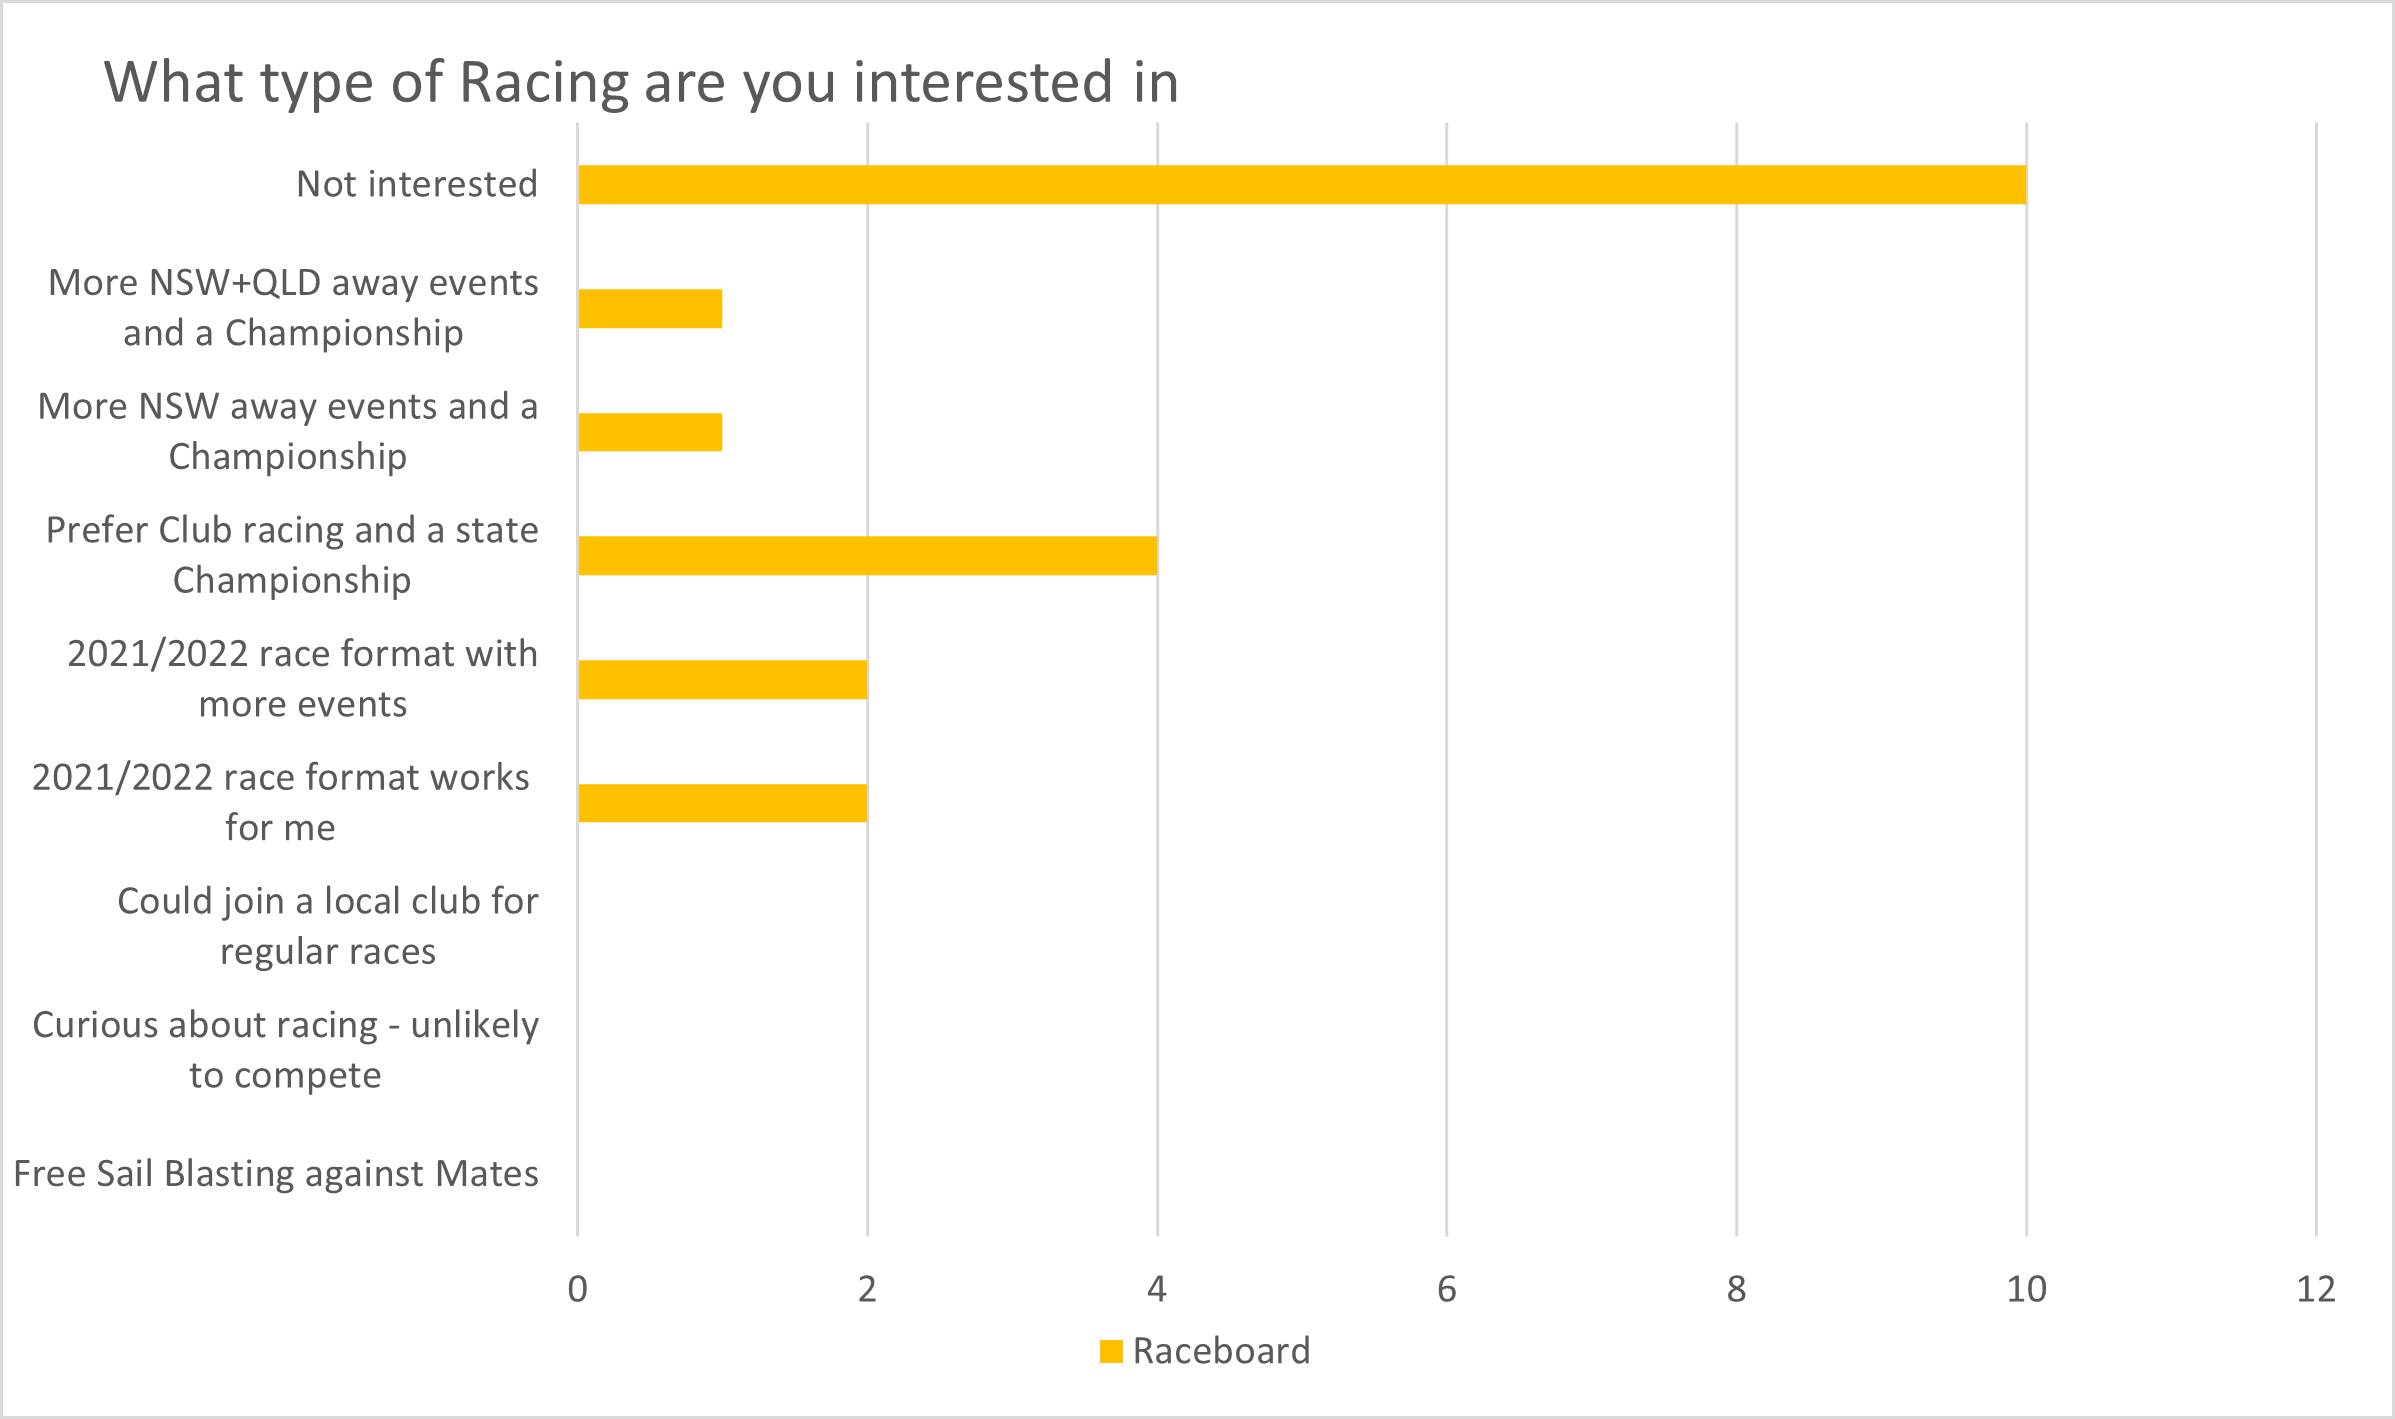Click the 'More NSW+QLD away events' bar
This screenshot has width=2395, height=1419.
click(650, 309)
